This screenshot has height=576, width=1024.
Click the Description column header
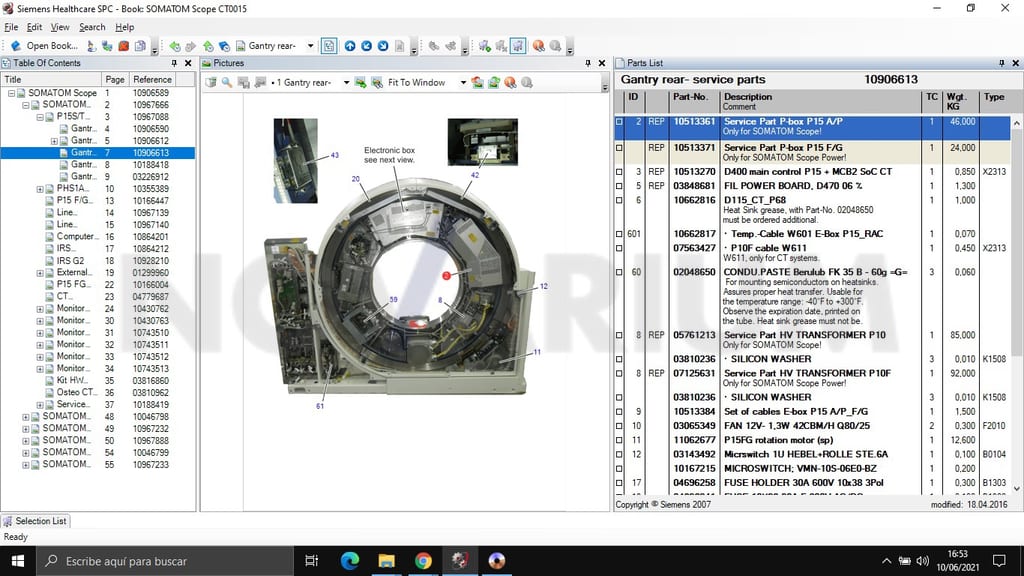tap(820, 101)
